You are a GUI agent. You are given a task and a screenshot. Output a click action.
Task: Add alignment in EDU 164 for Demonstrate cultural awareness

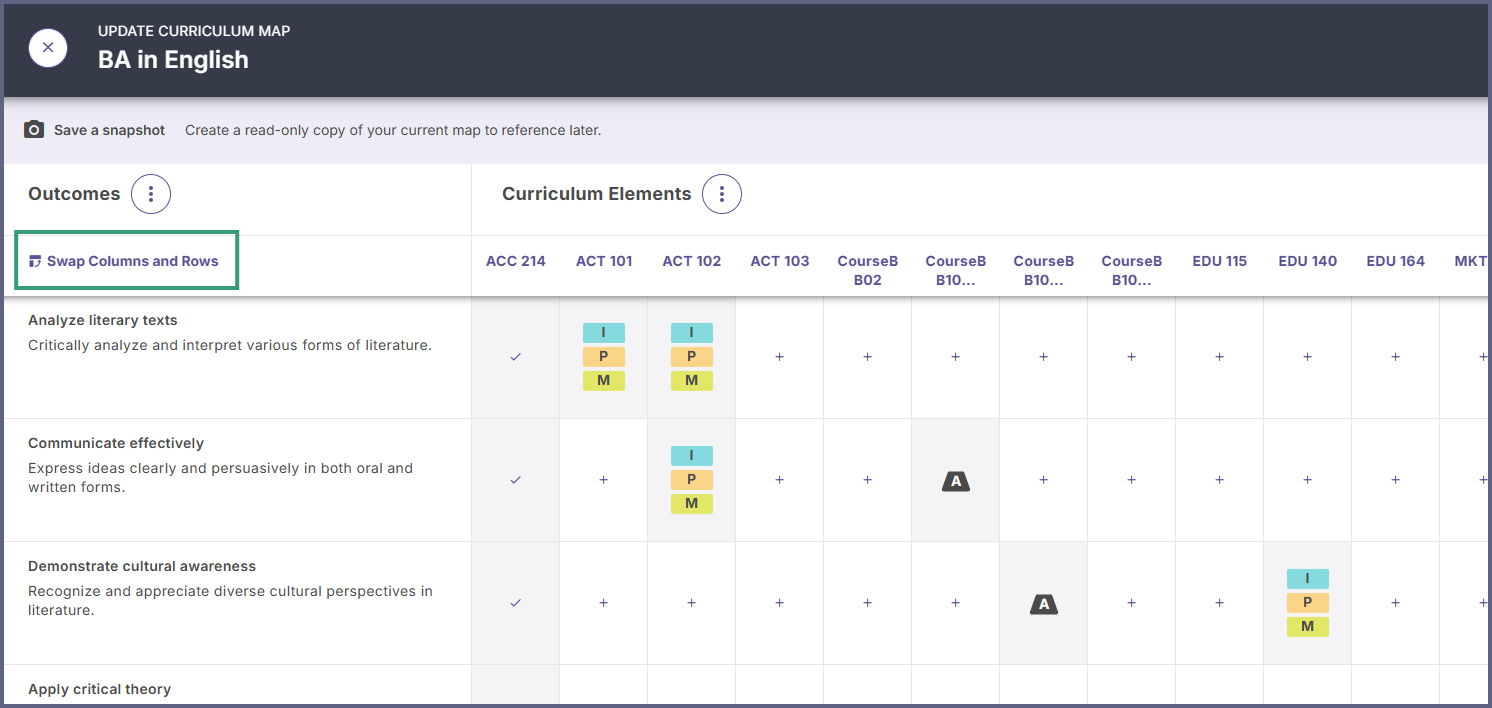(x=1396, y=603)
